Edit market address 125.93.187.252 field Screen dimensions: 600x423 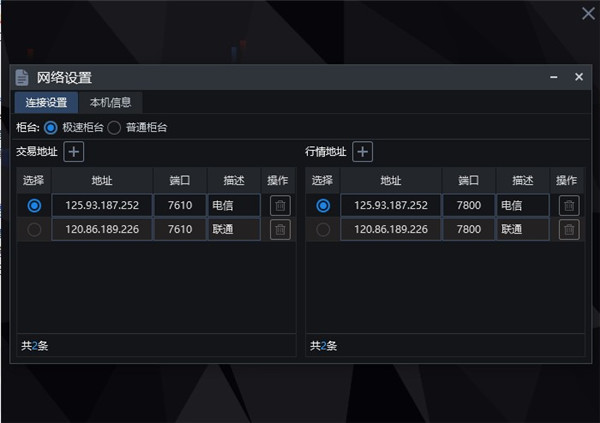pos(391,206)
